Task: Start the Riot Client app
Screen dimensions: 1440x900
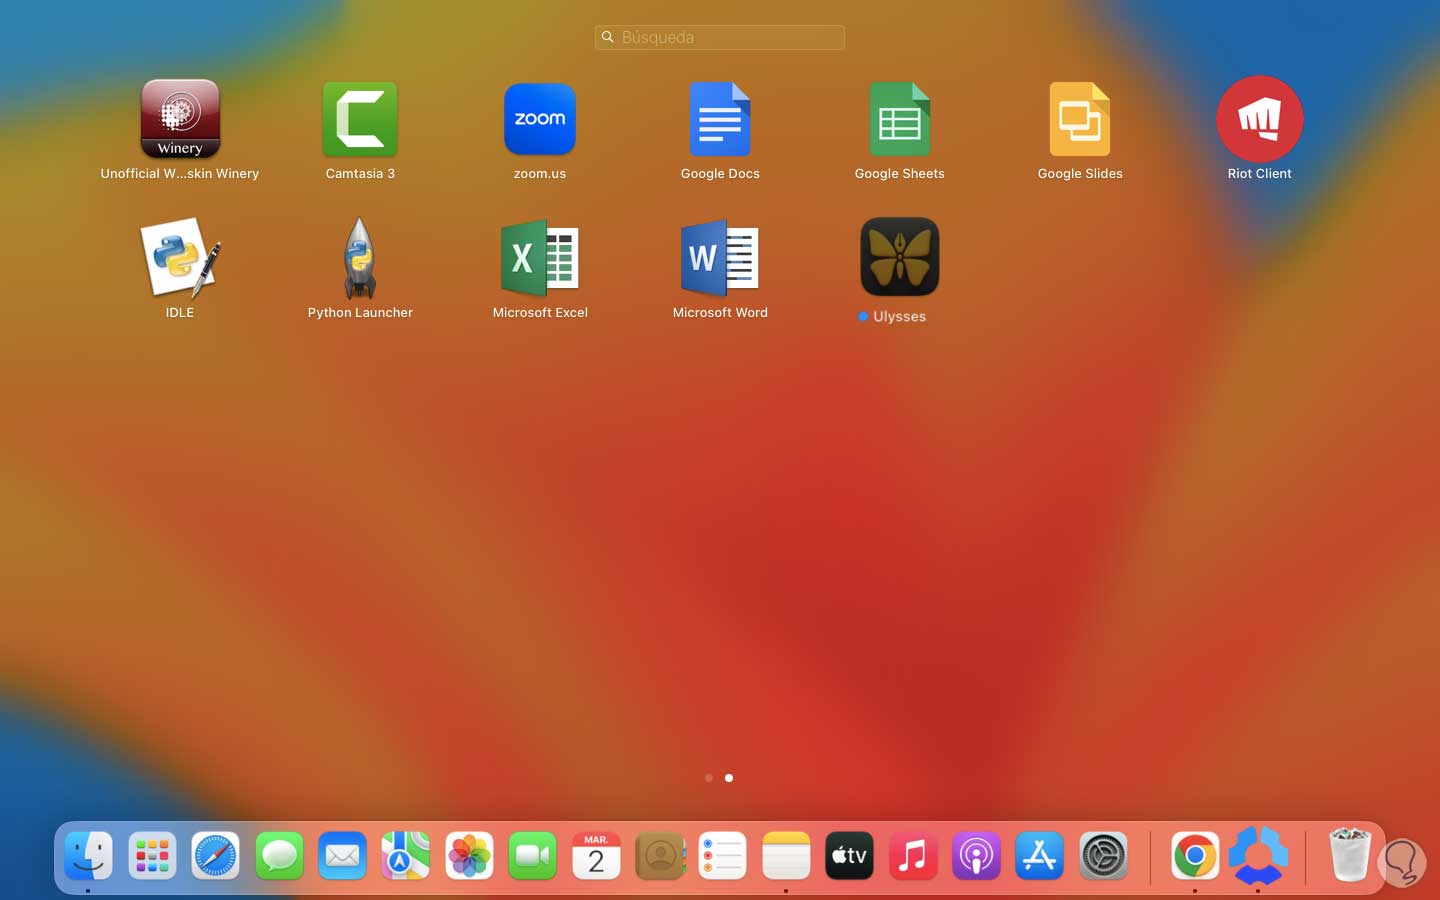Action: (x=1260, y=119)
